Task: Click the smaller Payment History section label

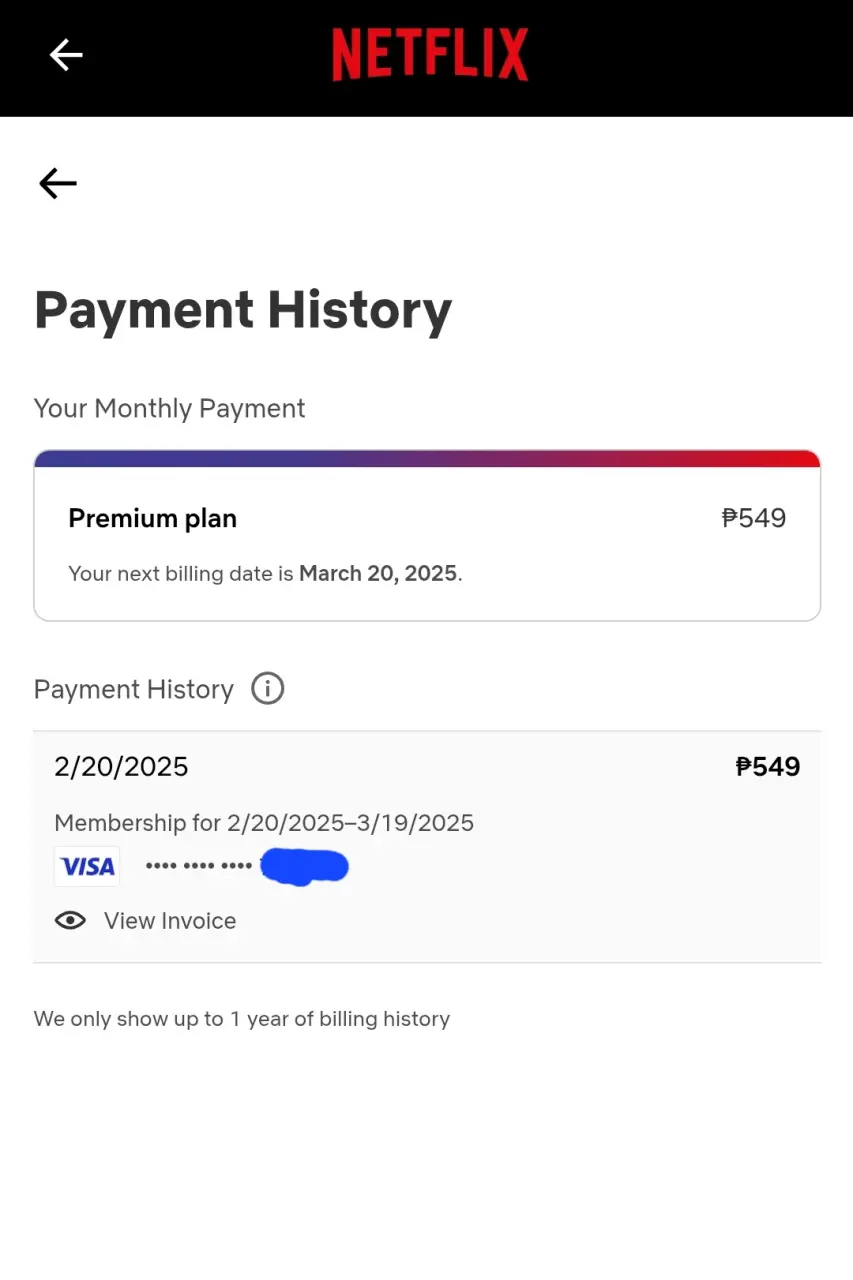Action: pyautogui.click(x=134, y=689)
